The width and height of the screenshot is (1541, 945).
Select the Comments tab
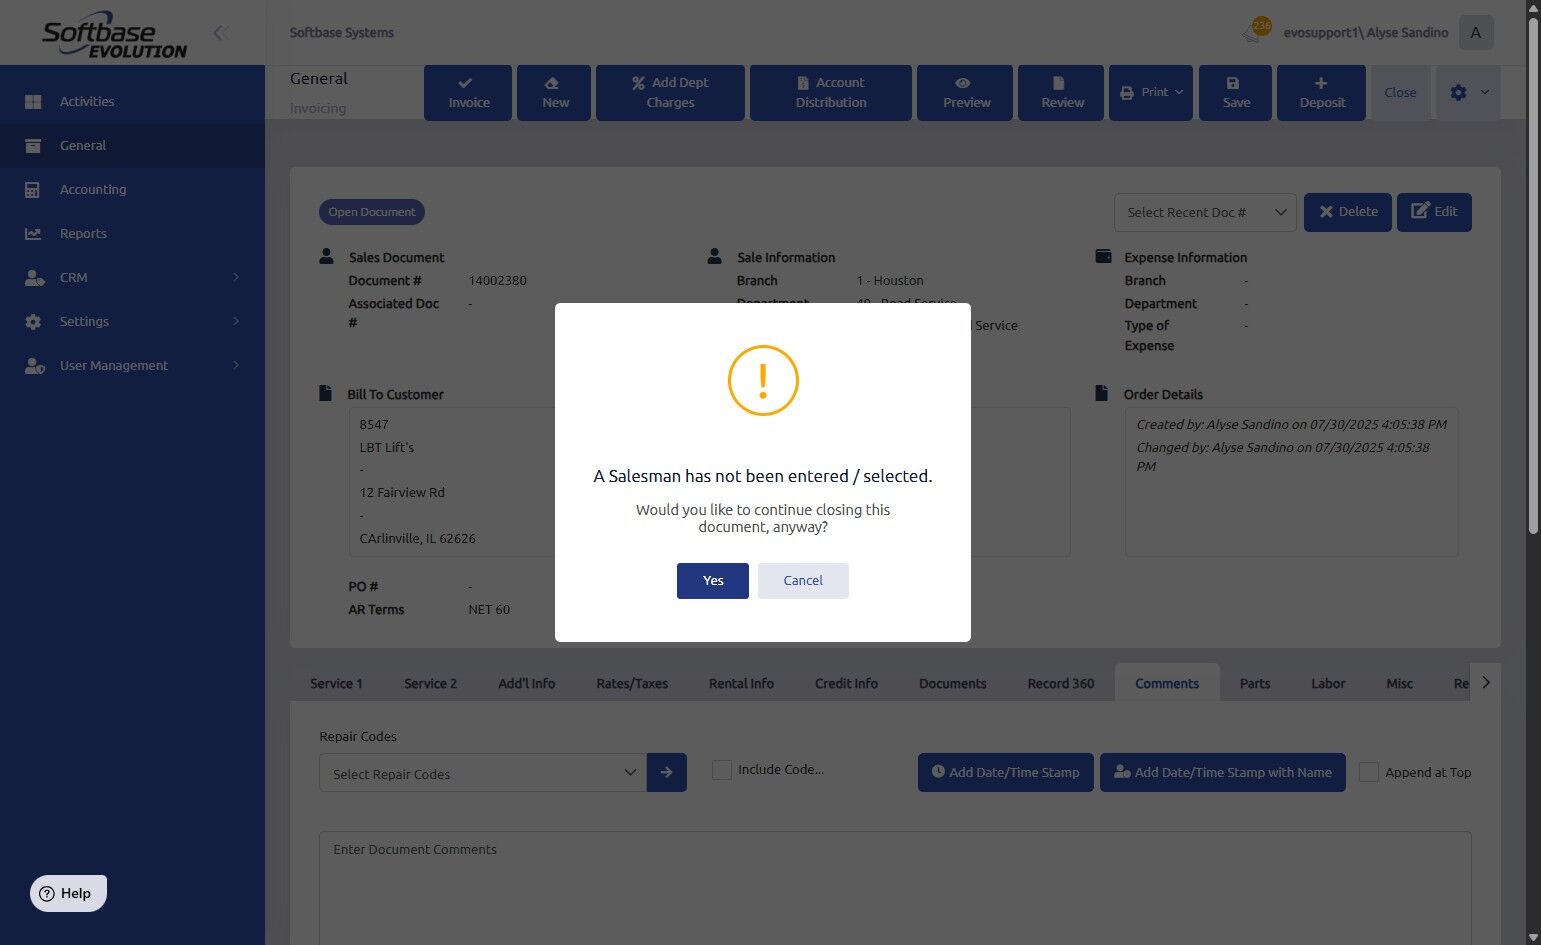1167,683
